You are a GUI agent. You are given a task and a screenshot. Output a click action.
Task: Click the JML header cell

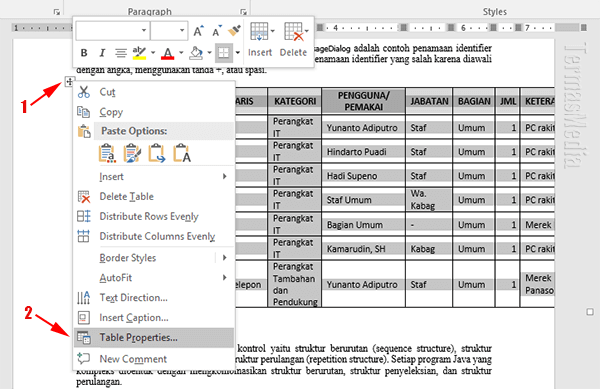point(507,101)
